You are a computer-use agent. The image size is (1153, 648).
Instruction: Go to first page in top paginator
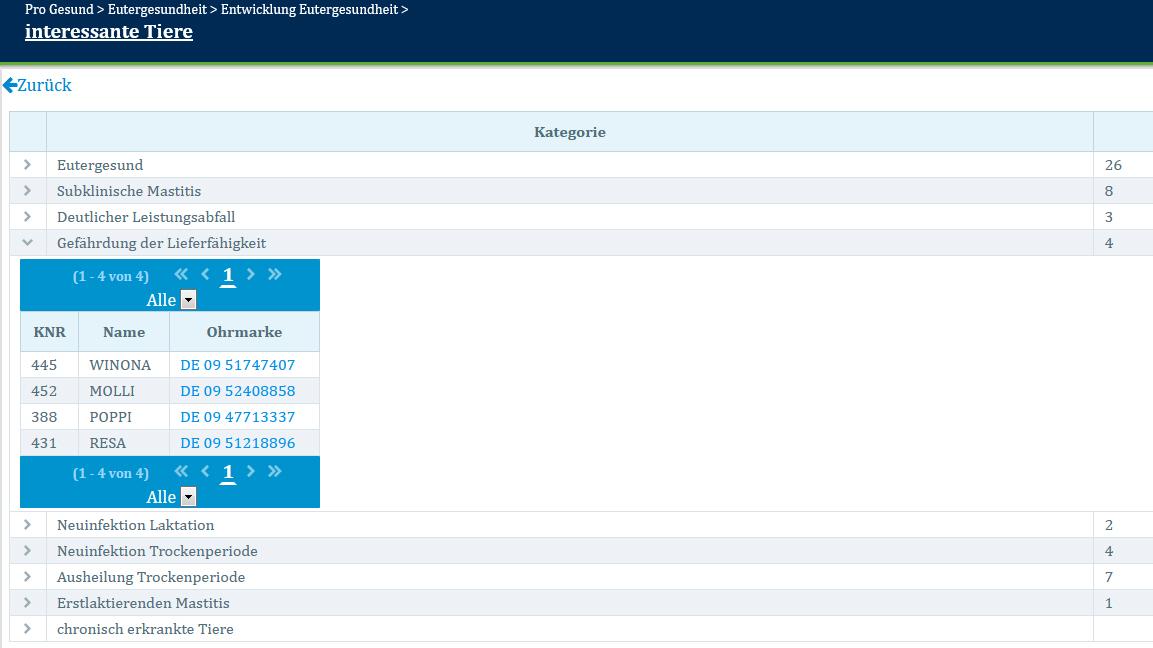[x=181, y=275]
